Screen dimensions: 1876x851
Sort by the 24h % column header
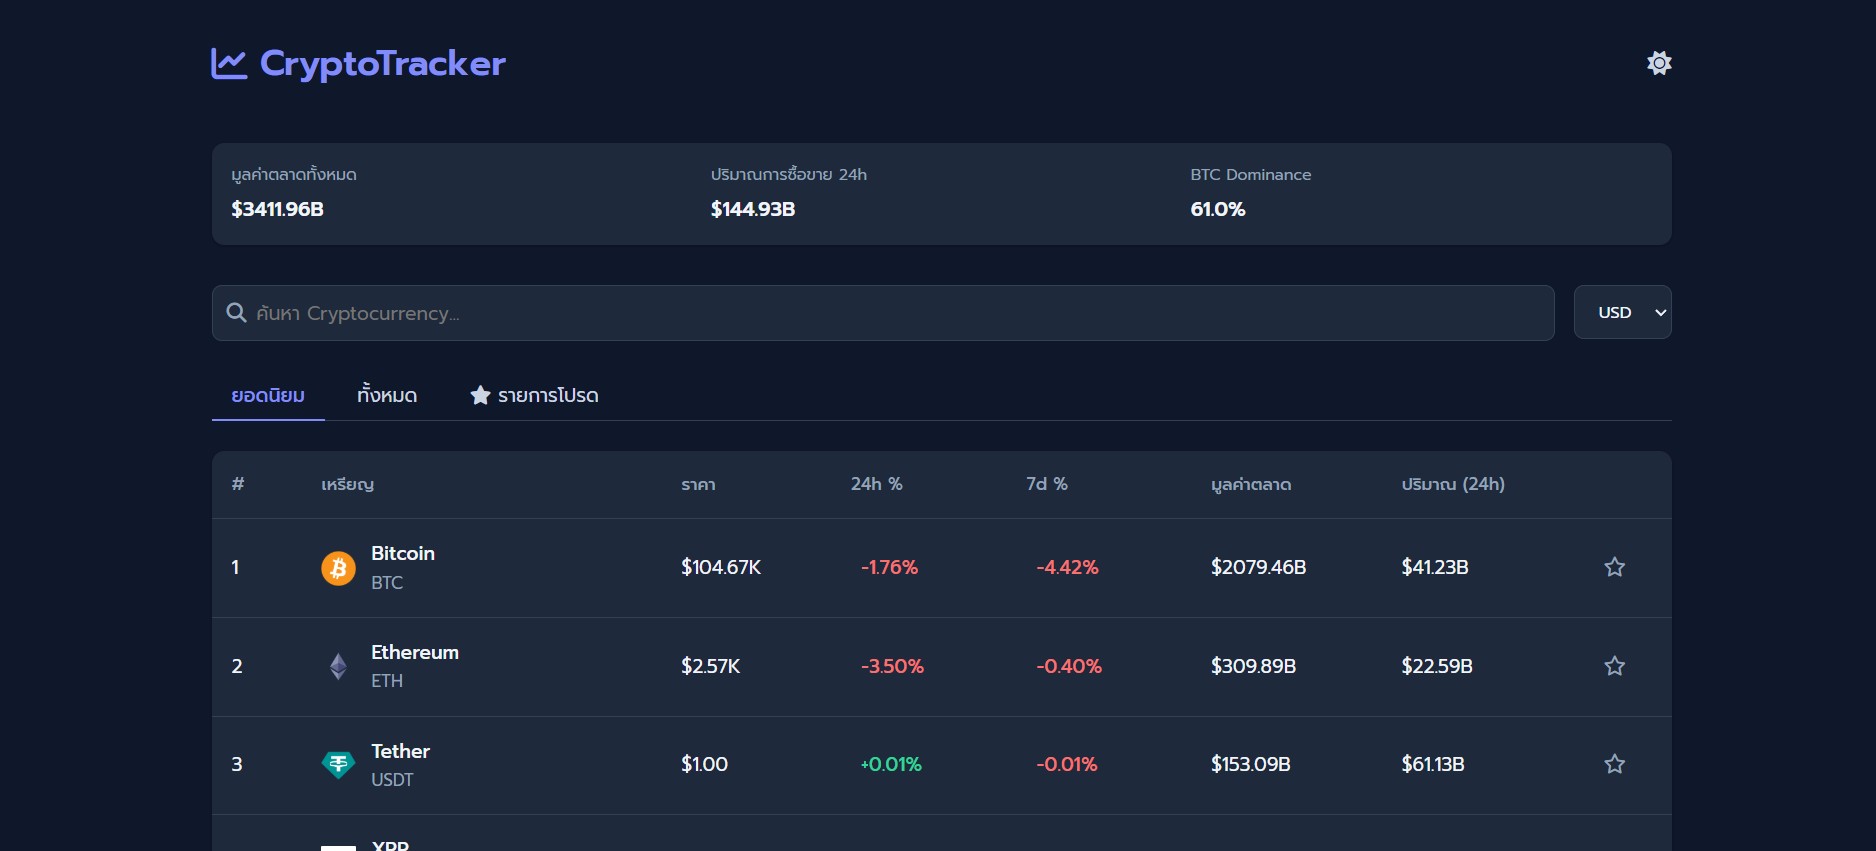876,485
